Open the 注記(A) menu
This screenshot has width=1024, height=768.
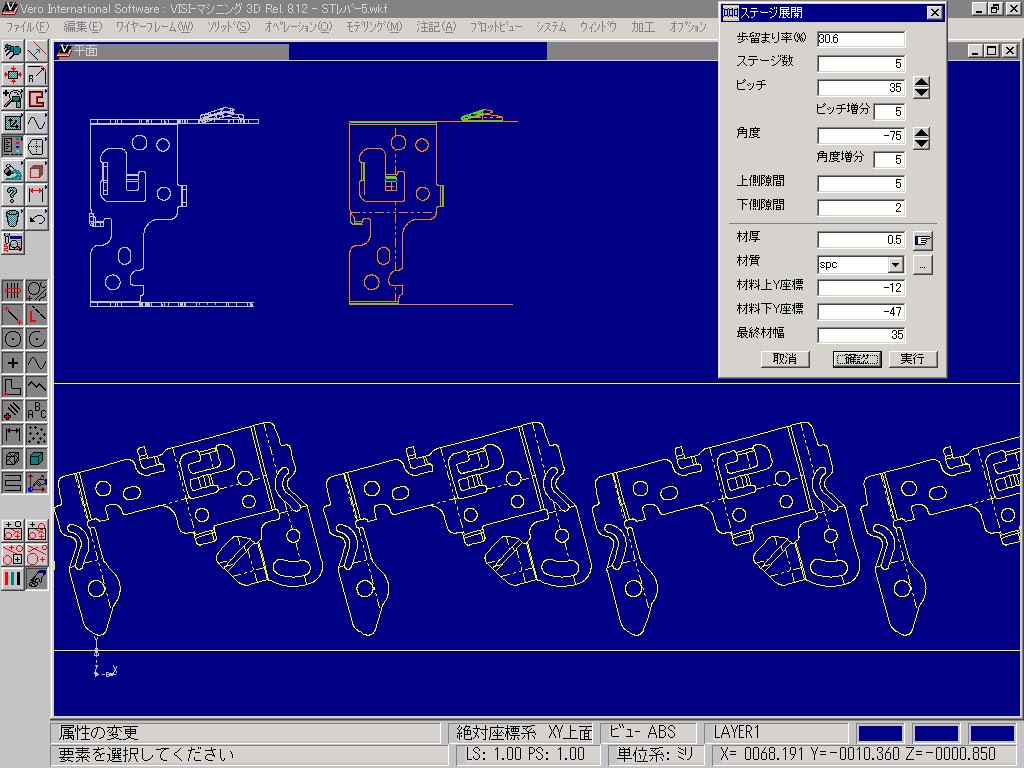pos(436,27)
